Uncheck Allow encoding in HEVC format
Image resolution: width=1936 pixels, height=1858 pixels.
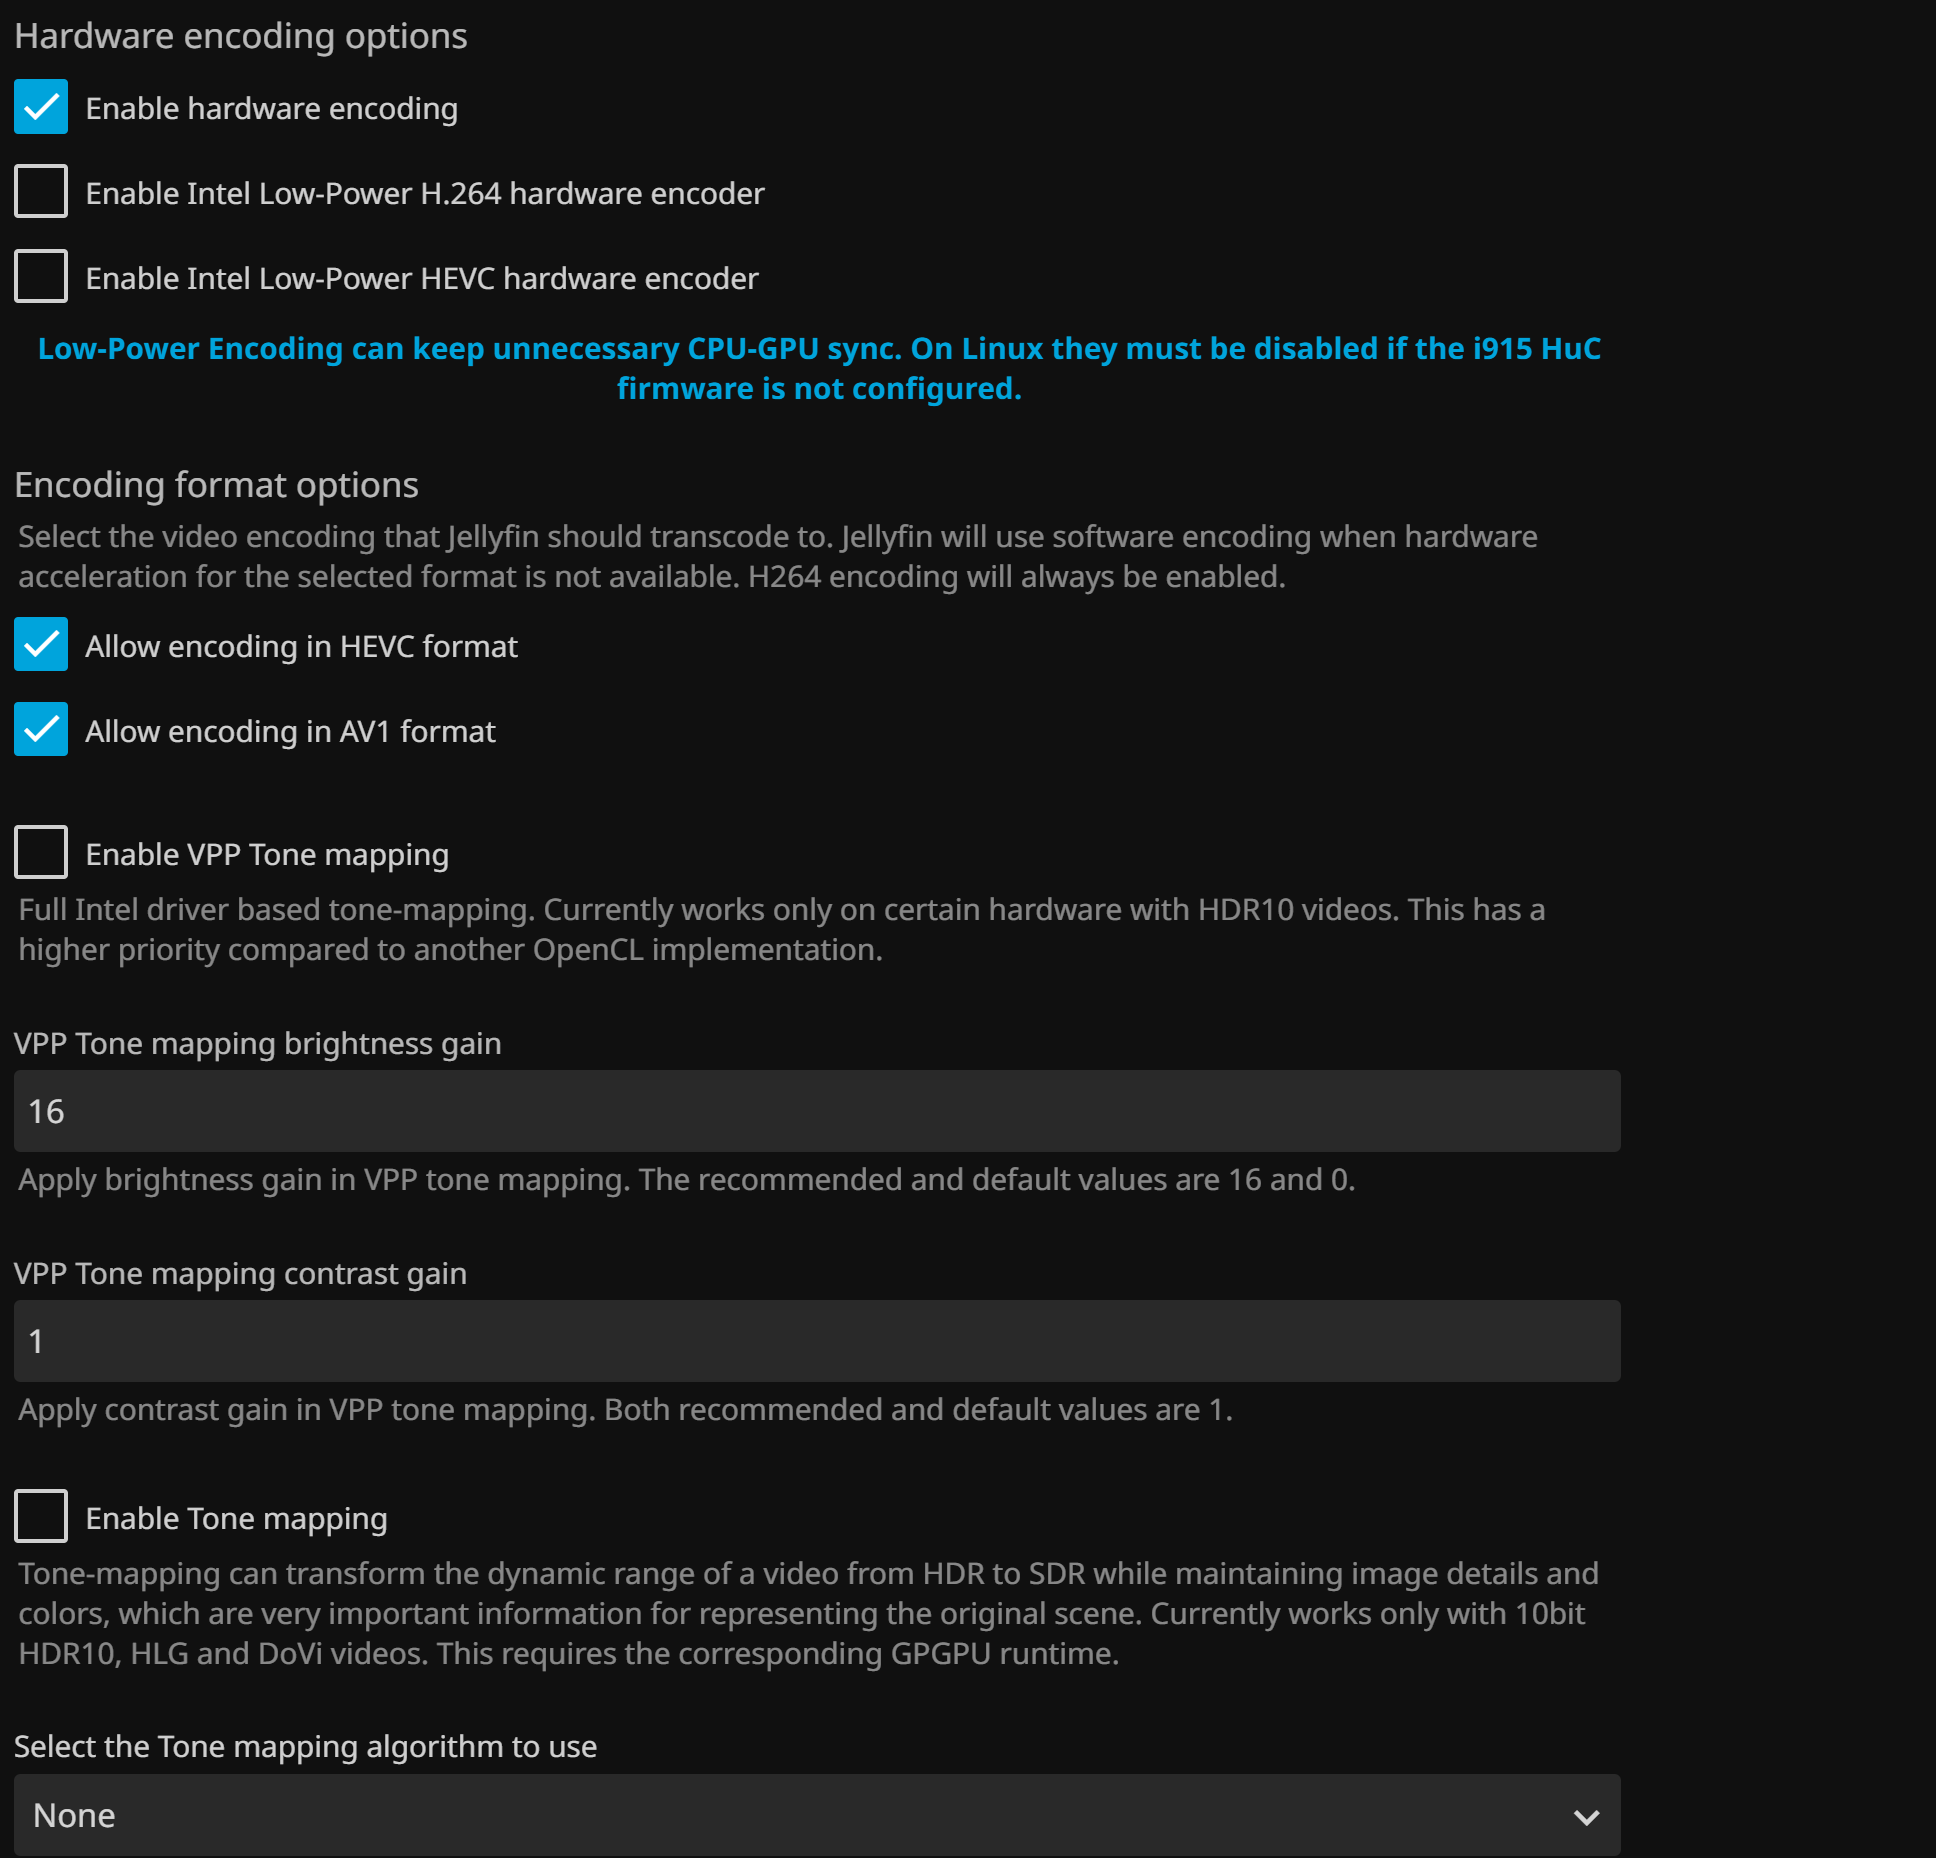(41, 645)
